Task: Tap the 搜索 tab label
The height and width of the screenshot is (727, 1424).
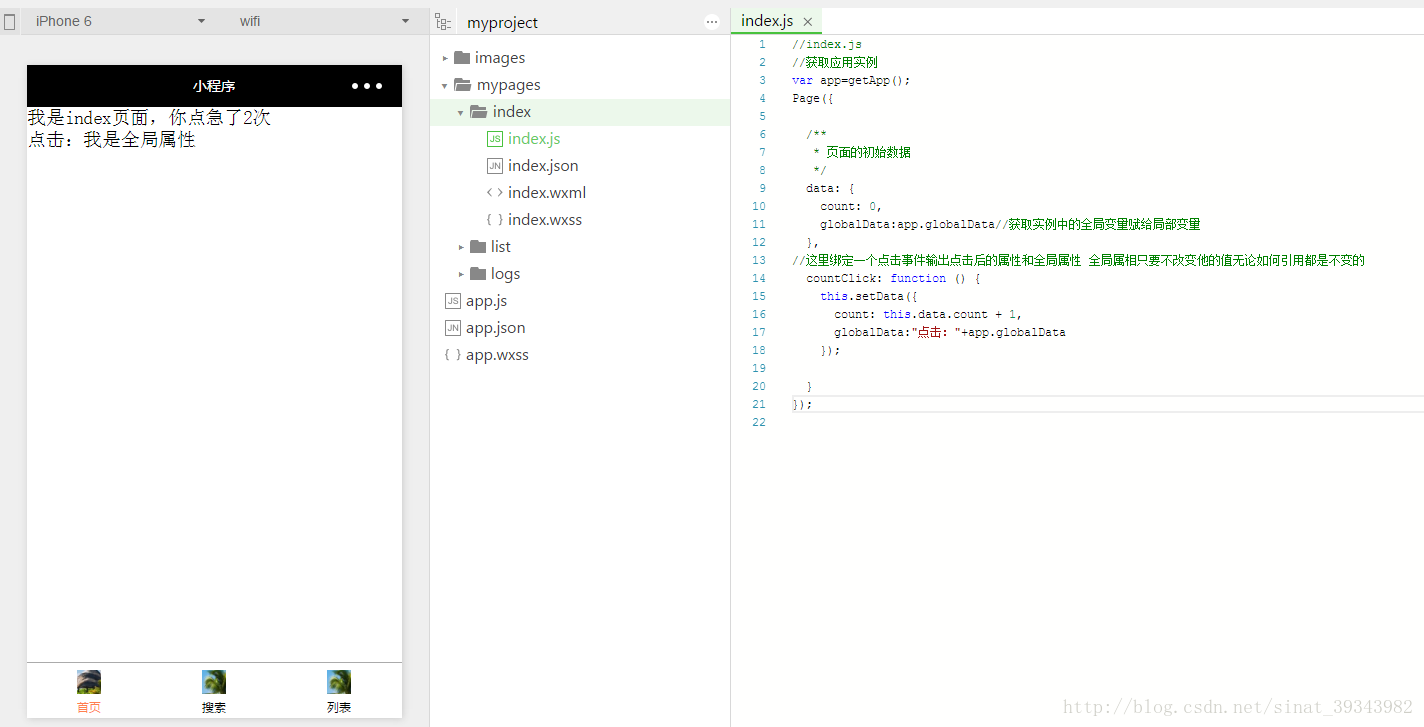Action: (214, 707)
